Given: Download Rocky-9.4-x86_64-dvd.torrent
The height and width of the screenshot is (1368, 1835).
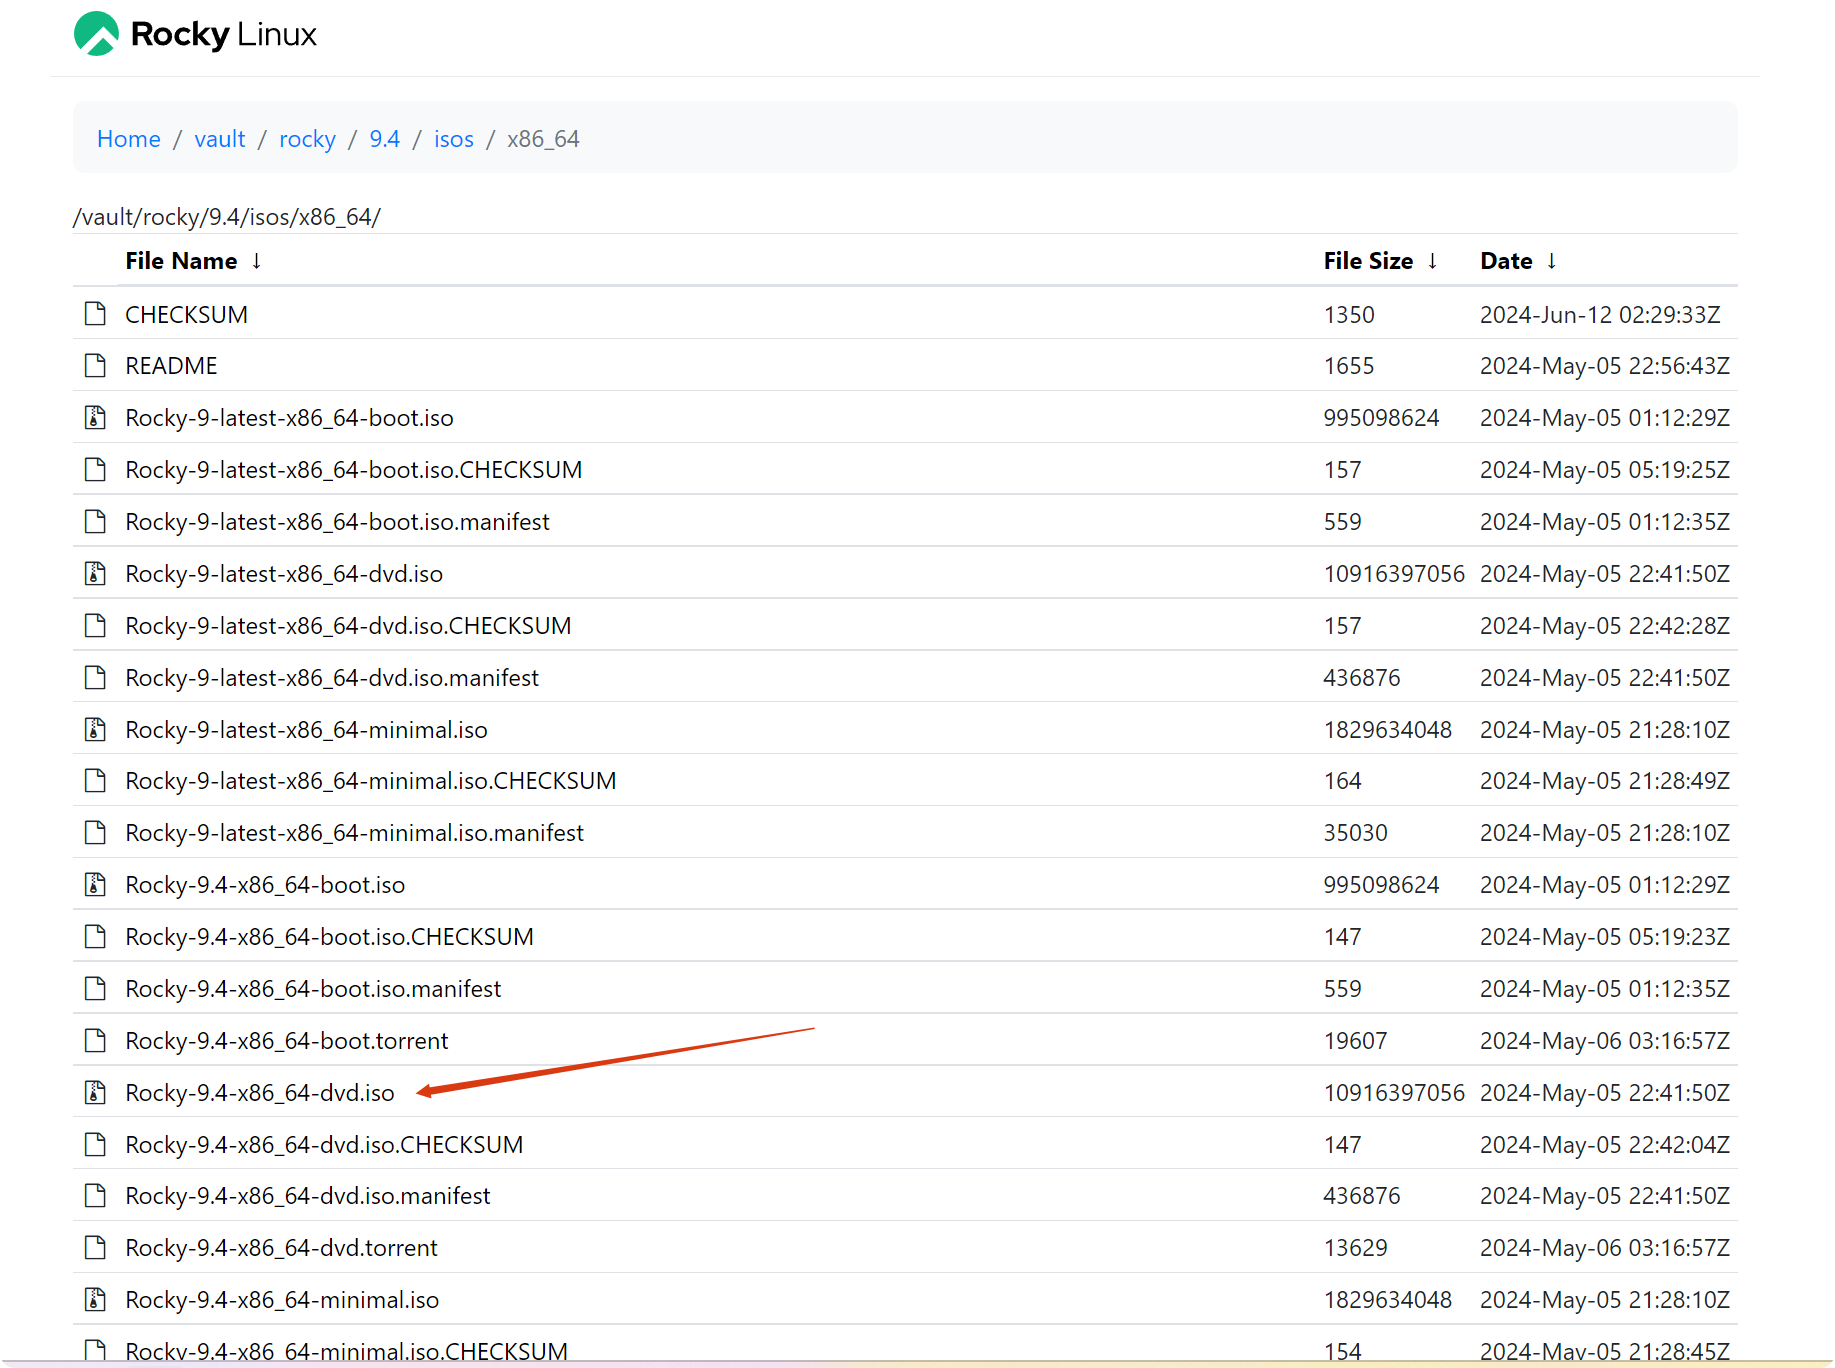Looking at the screenshot, I should point(282,1248).
